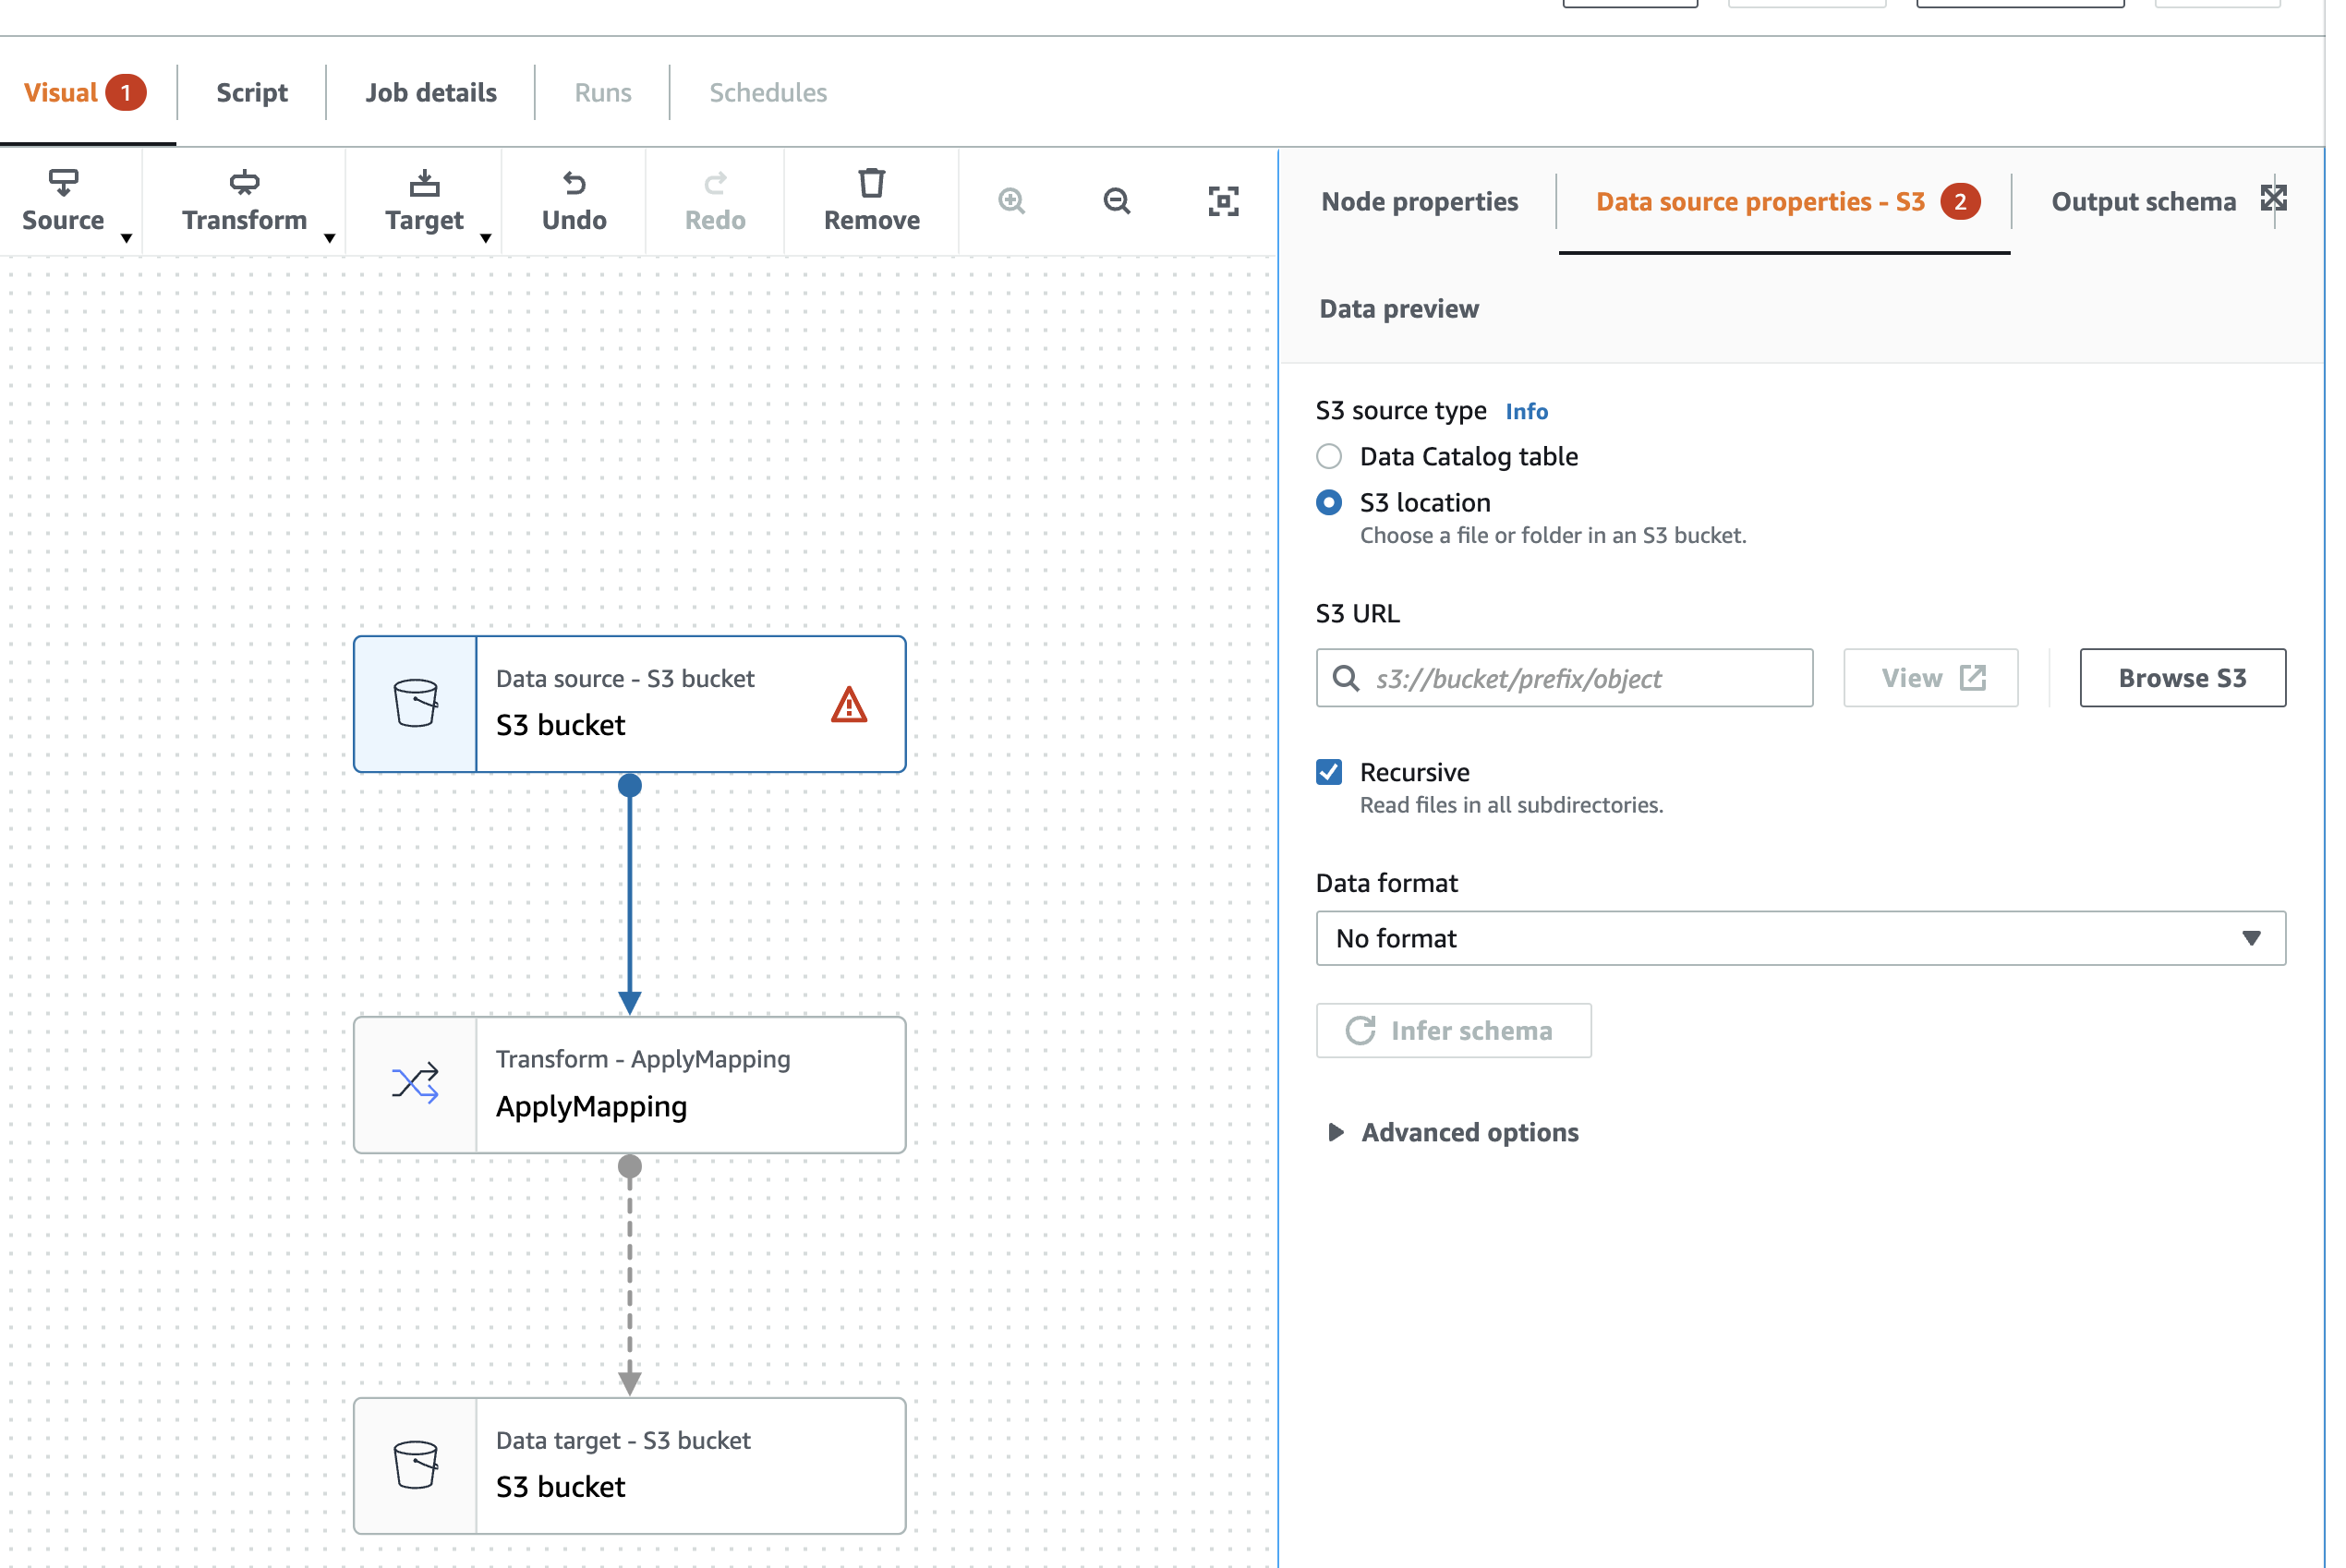Viewport: 2346px width, 1568px height.
Task: Switch to the Script tab
Action: point(251,92)
